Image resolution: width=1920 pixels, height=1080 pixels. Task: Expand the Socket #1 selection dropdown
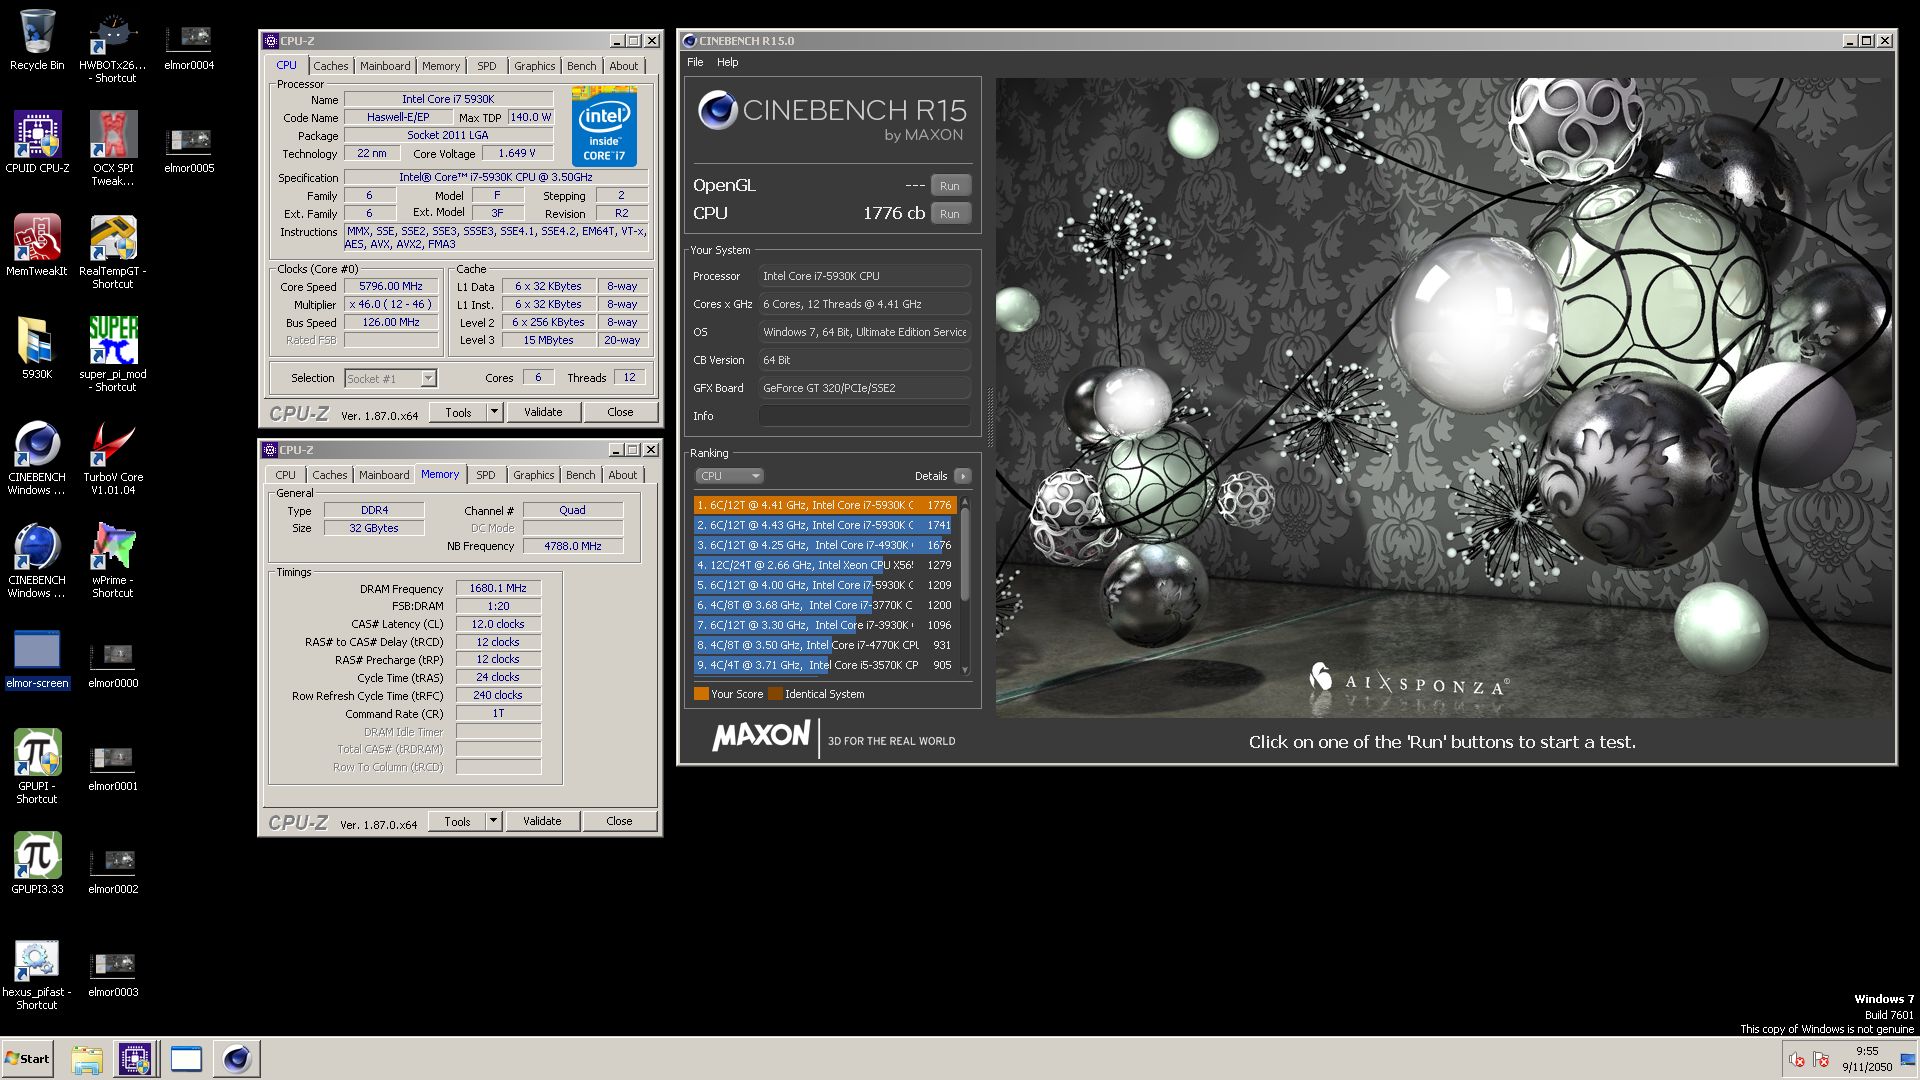[428, 378]
